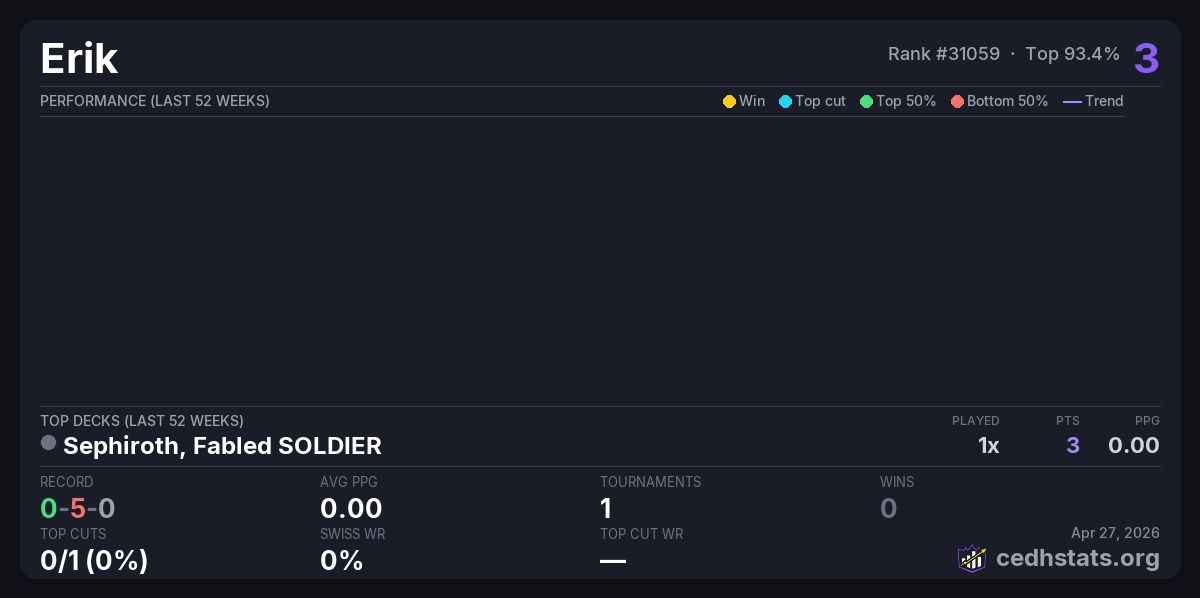The width and height of the screenshot is (1200, 598).
Task: Select the Top Decks (Last 52 Weeks) header
Action: coord(142,421)
